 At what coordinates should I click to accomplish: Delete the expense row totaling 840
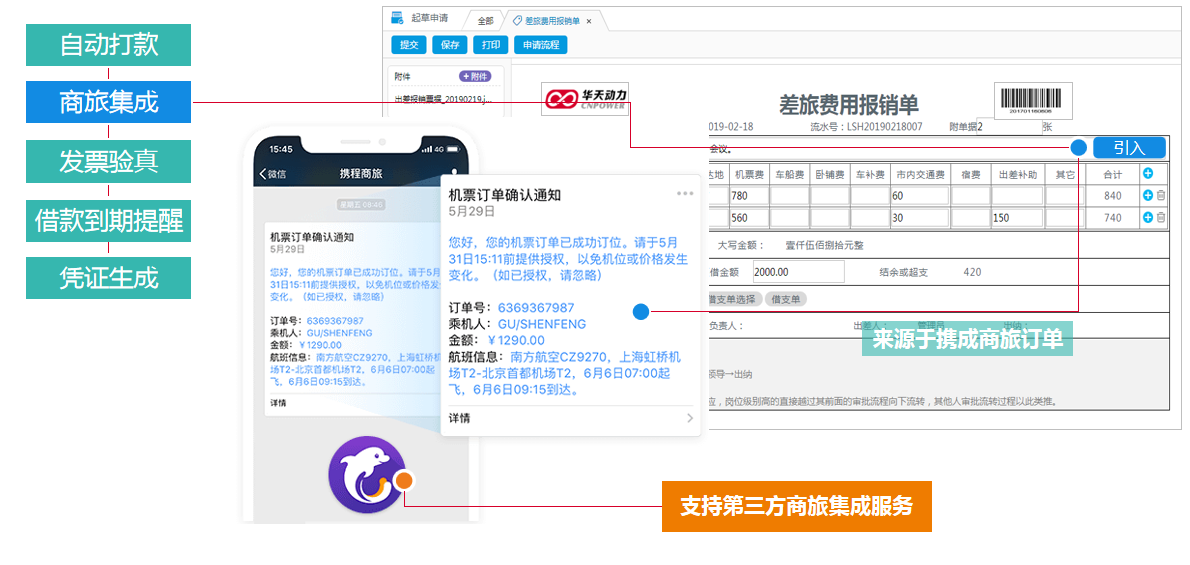1160,195
